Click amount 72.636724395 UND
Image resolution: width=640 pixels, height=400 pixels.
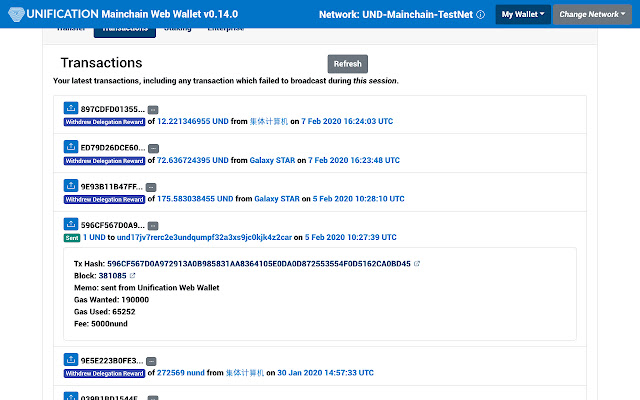(193, 160)
